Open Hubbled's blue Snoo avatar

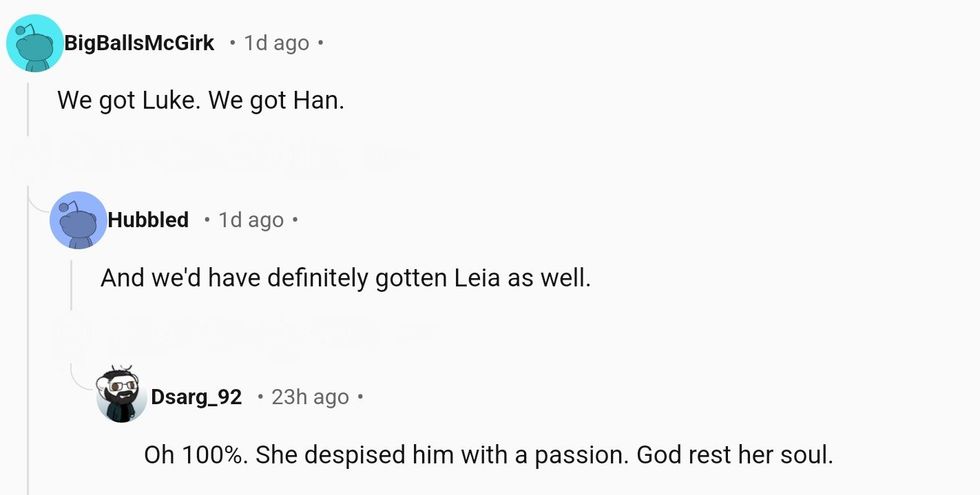pyautogui.click(x=77, y=220)
